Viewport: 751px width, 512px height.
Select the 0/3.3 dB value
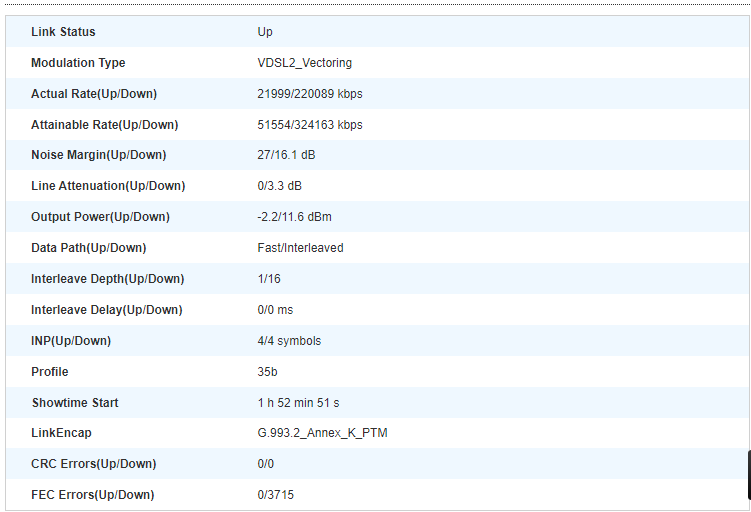pyautogui.click(x=280, y=186)
